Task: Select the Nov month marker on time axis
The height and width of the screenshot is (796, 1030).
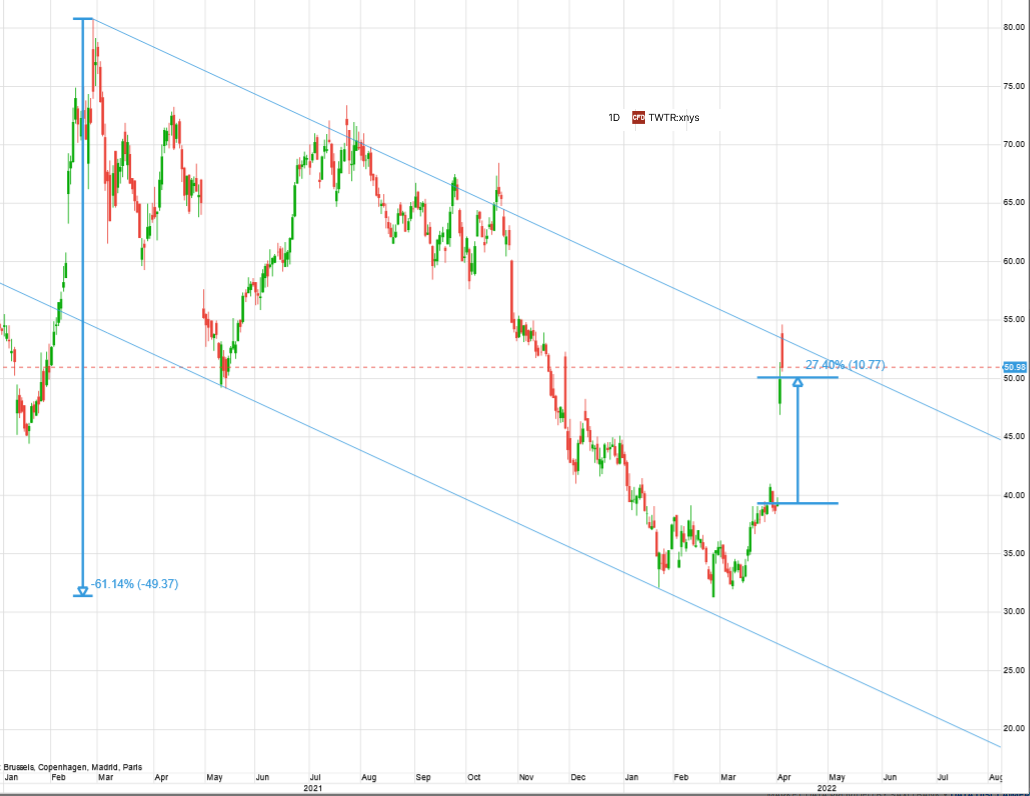Action: tap(527, 776)
